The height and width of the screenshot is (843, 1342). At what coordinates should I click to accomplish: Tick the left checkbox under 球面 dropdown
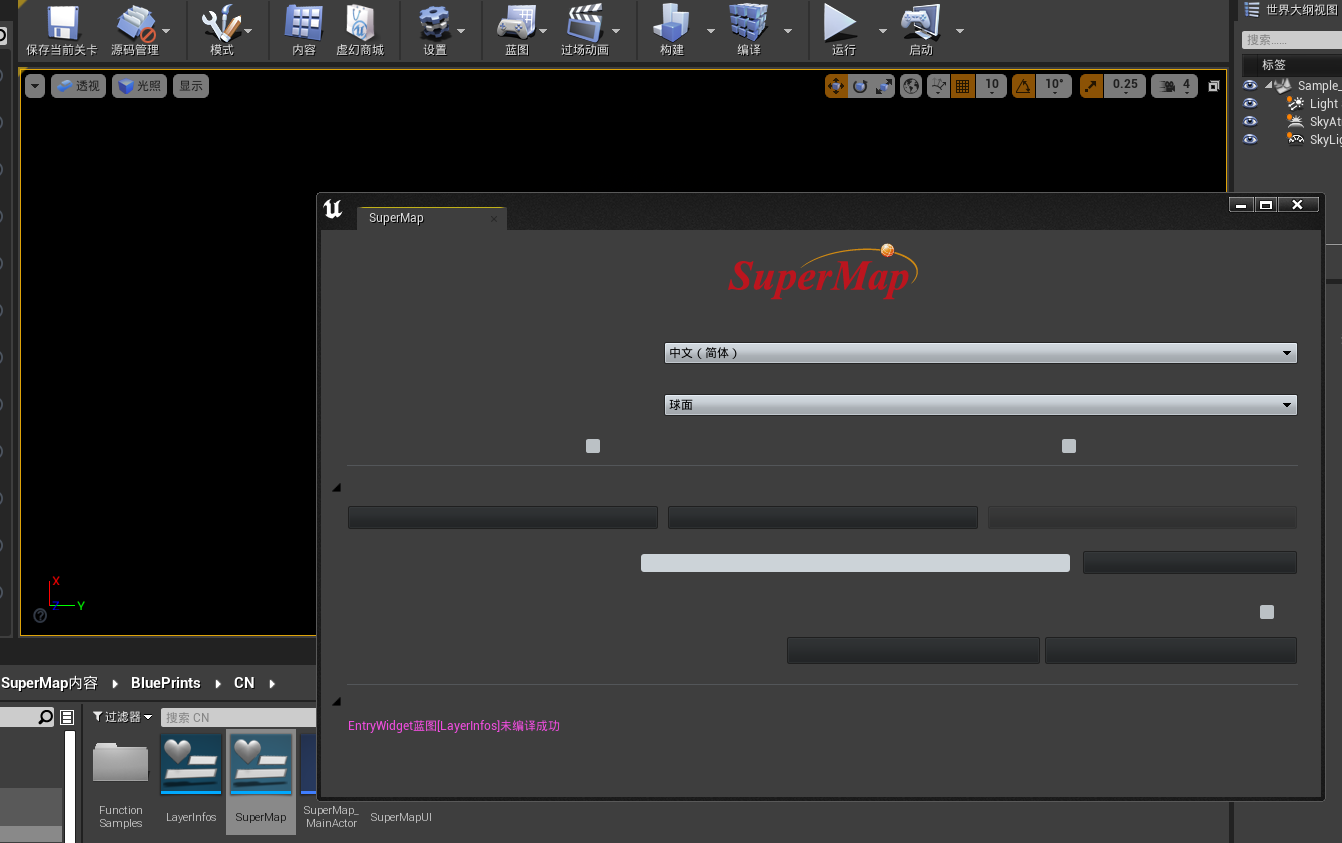593,446
